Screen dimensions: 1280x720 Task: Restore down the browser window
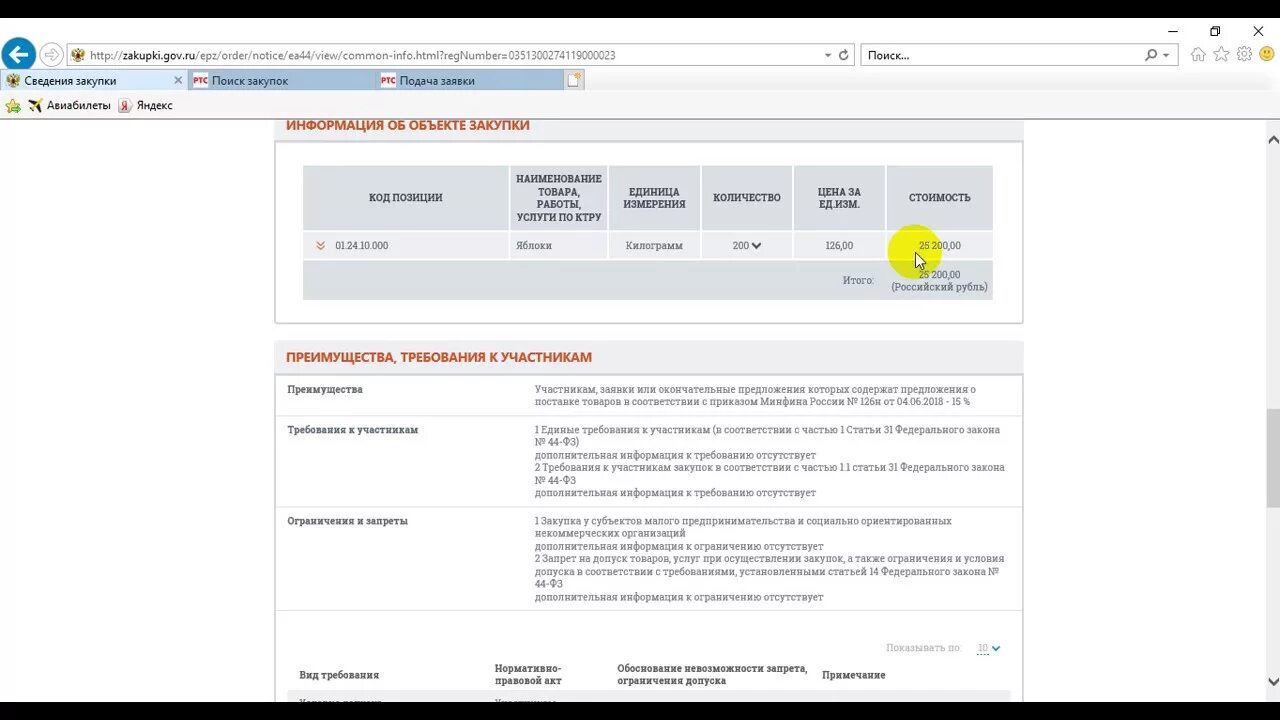[1215, 31]
